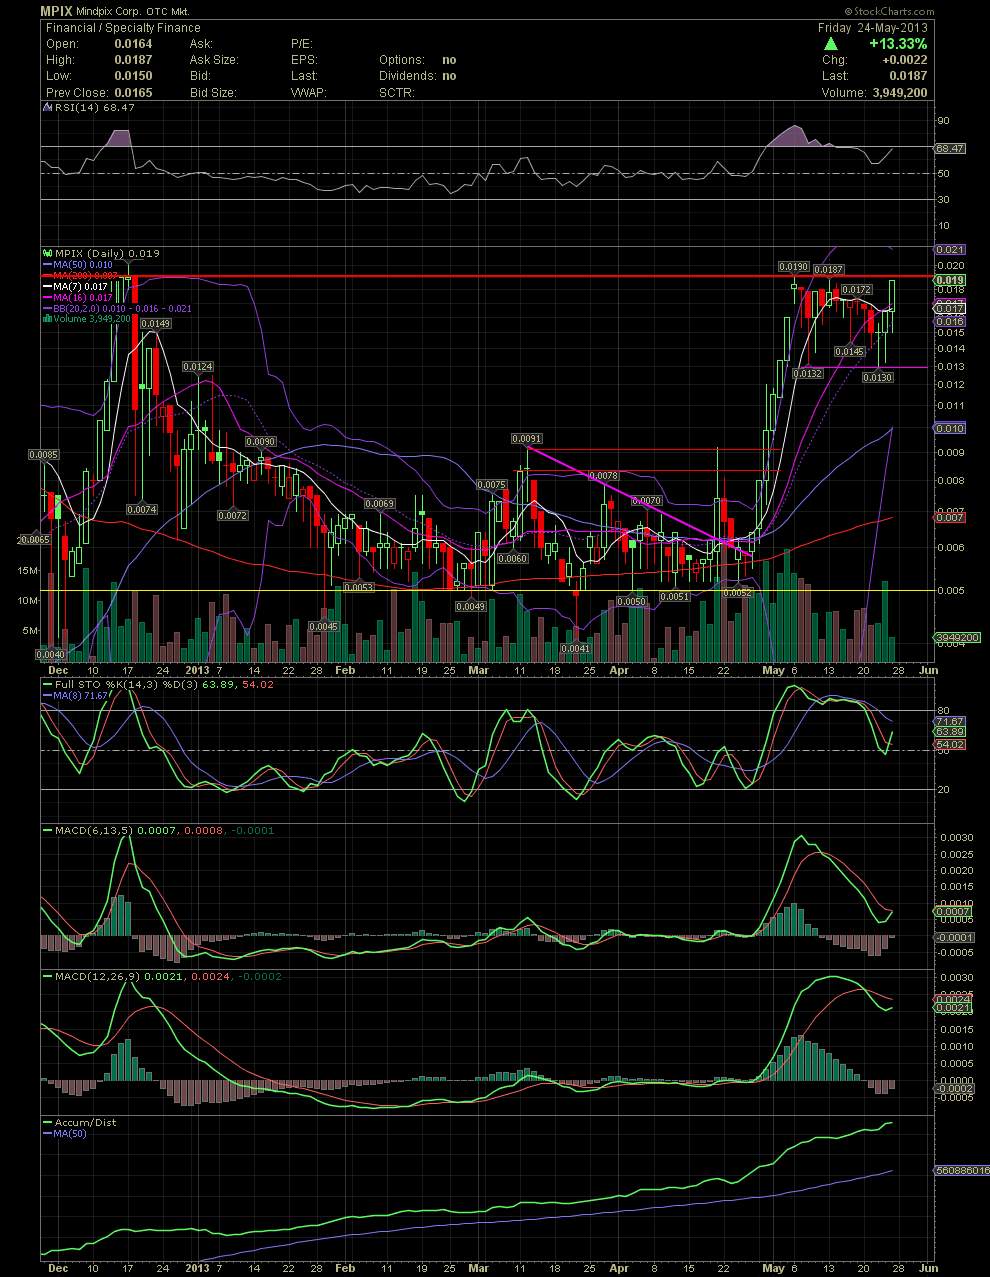The height and width of the screenshot is (1277, 990).
Task: Click the 0.0130 price low label
Action: click(x=878, y=377)
